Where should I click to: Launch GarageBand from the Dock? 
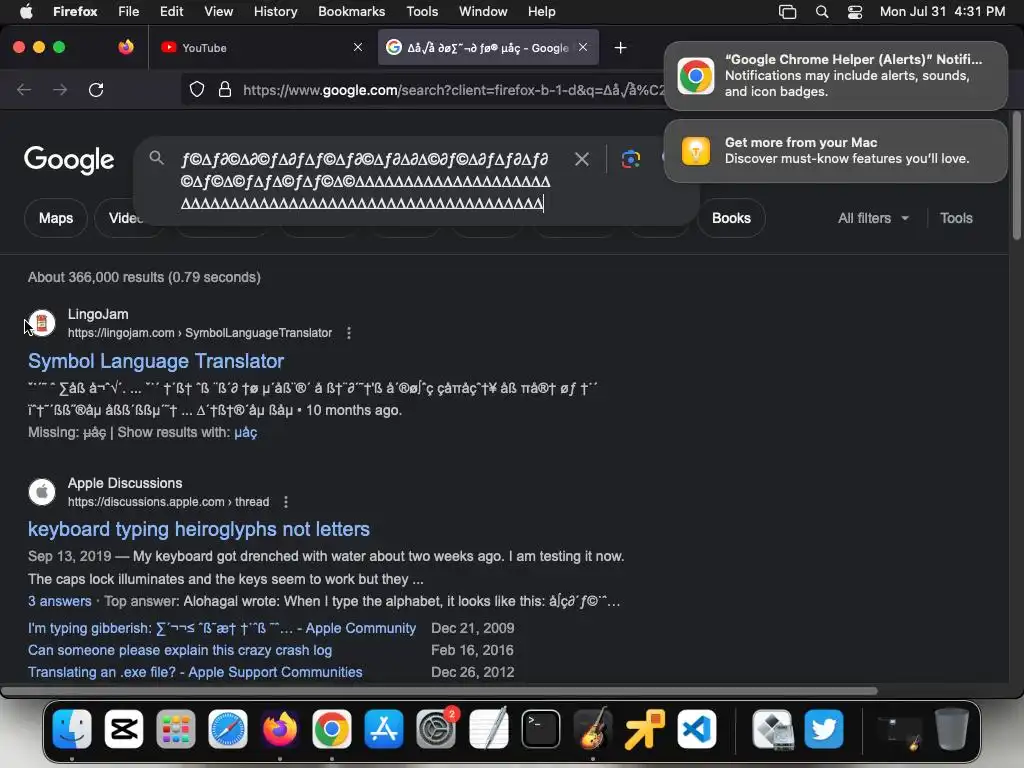592,729
